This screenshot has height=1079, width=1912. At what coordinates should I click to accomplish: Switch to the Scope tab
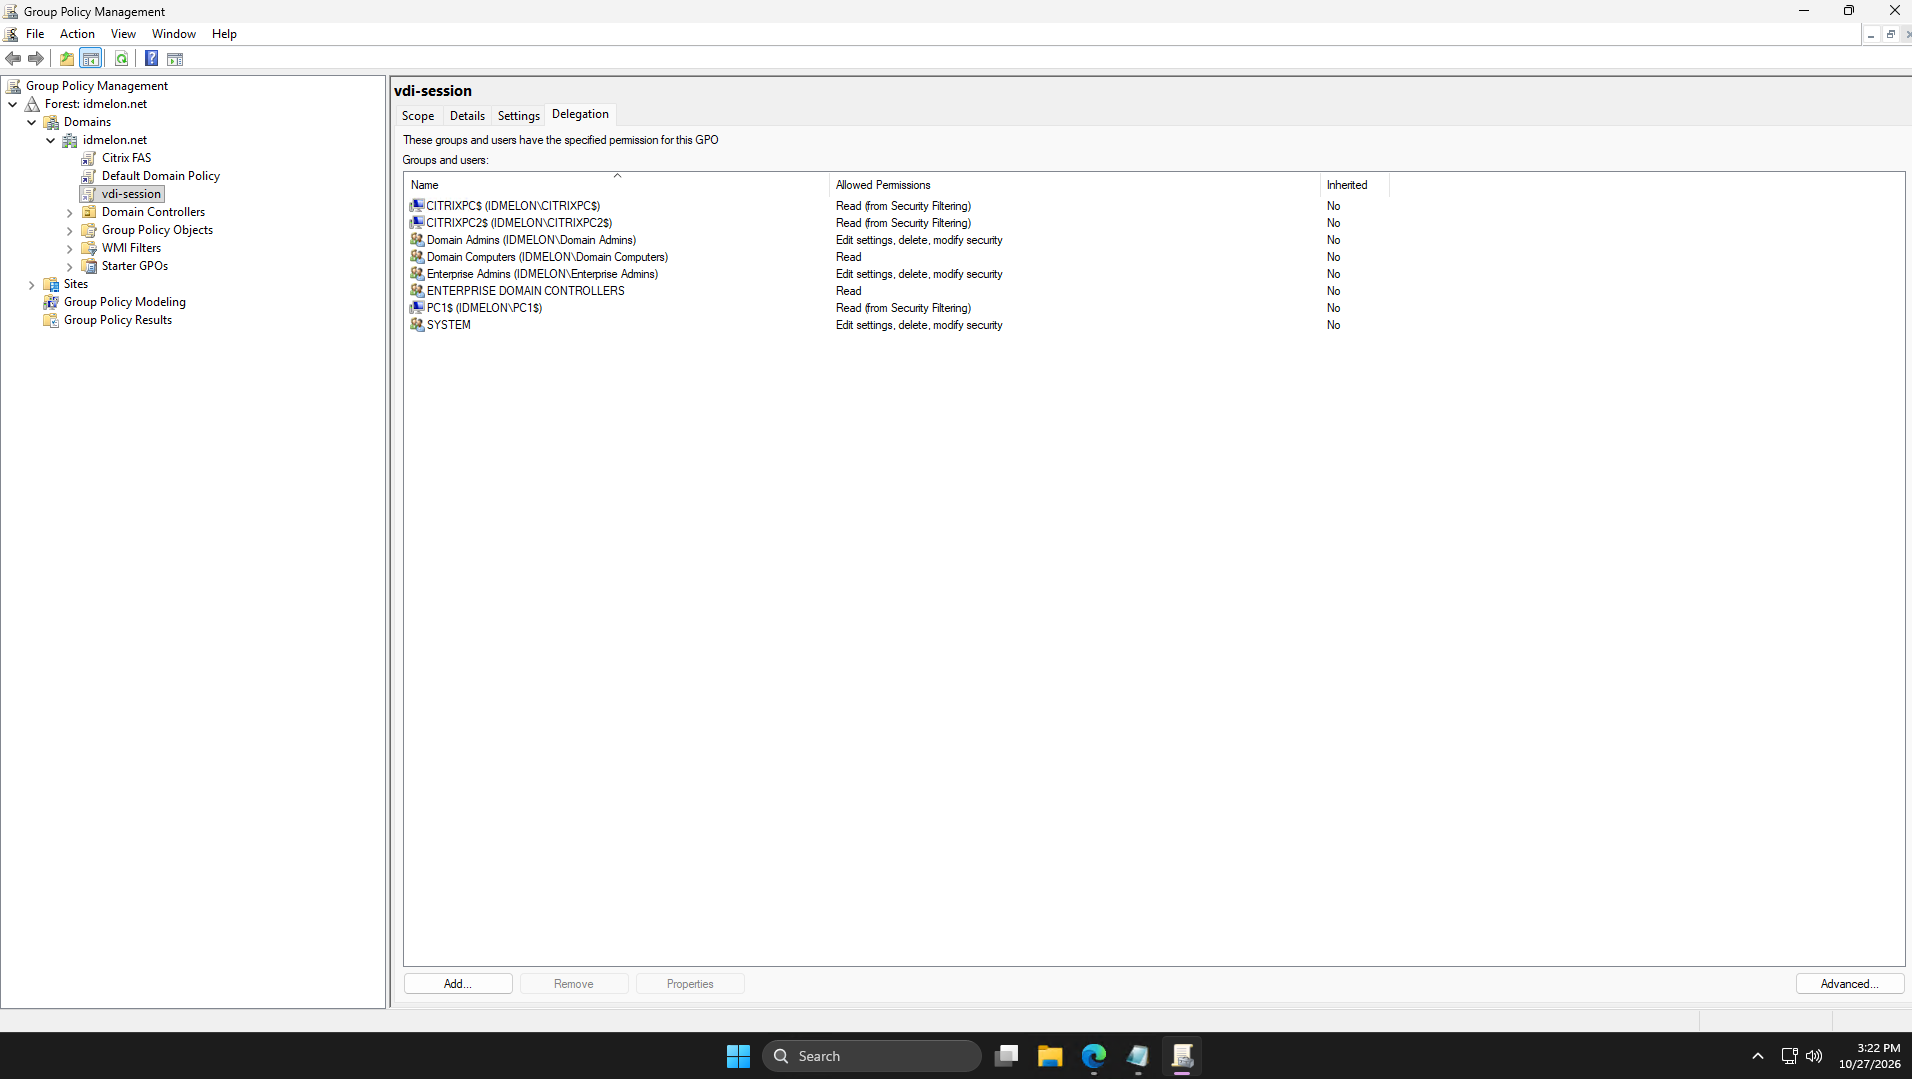(x=418, y=116)
